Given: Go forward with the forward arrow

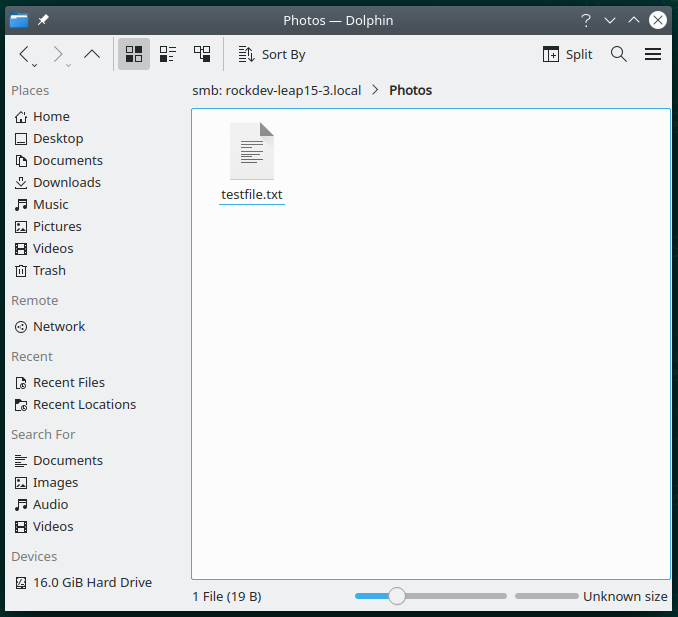Looking at the screenshot, I should point(58,54).
